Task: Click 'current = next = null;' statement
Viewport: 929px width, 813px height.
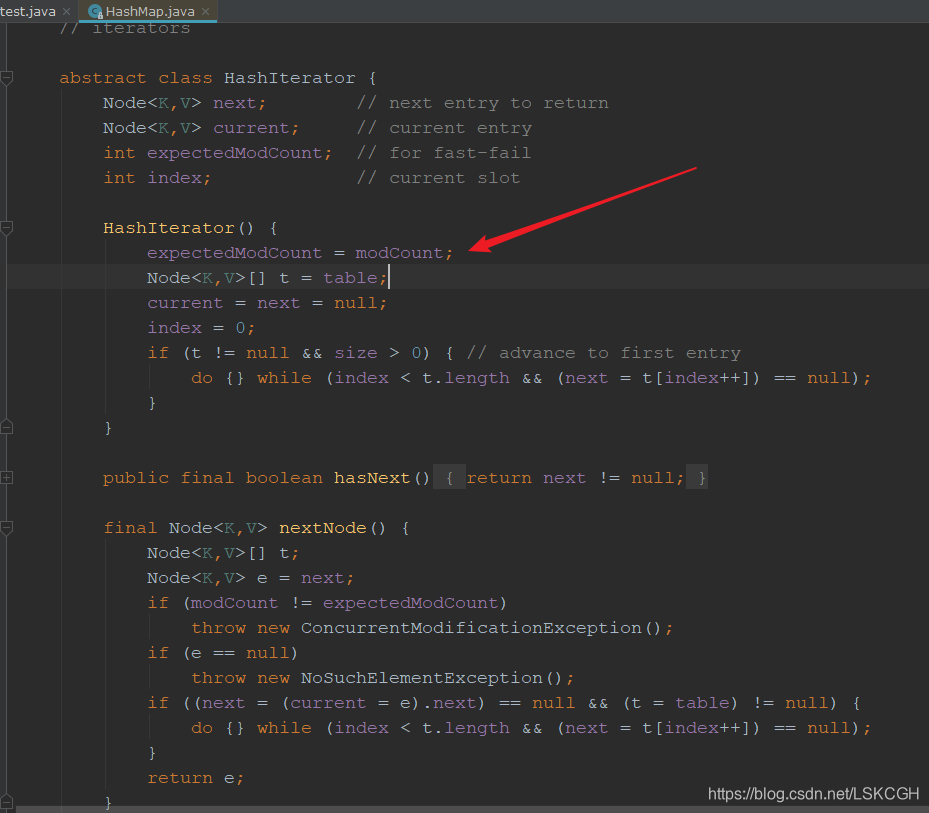Action: click(x=267, y=303)
